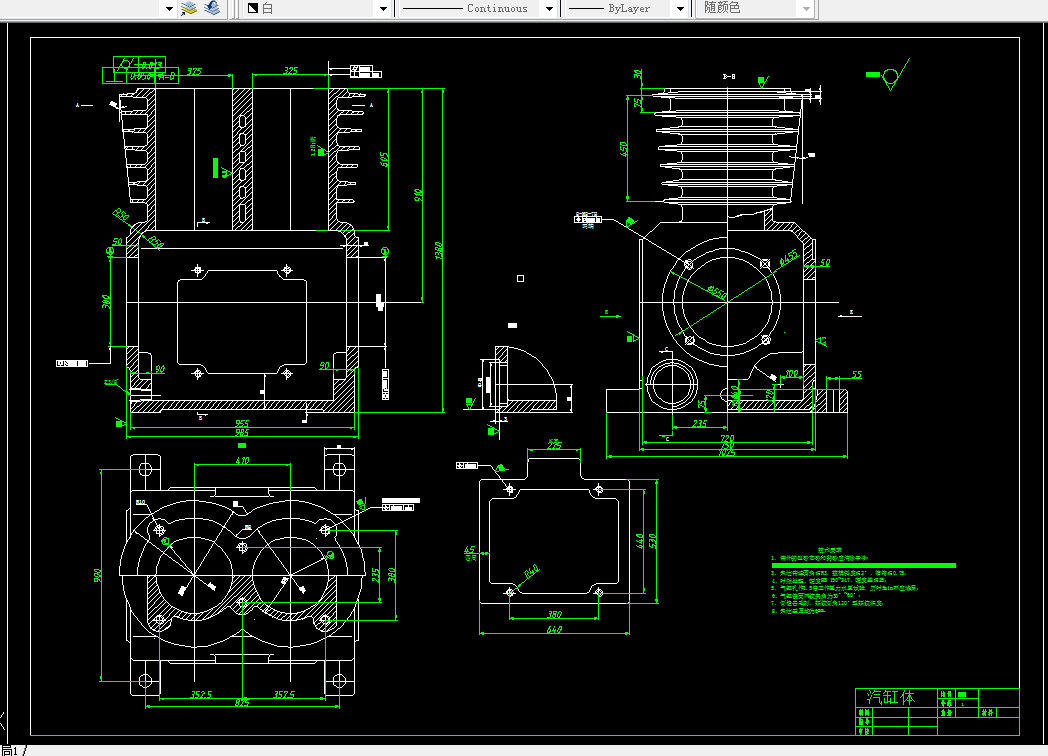The width and height of the screenshot is (1048, 756).
Task: Select the 640 cover plate width dimension
Action: pyautogui.click(x=554, y=629)
